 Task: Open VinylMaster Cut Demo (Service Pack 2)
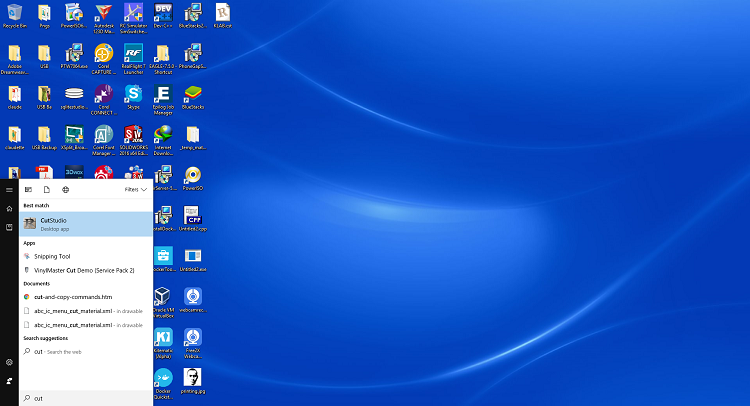click(x=86, y=270)
